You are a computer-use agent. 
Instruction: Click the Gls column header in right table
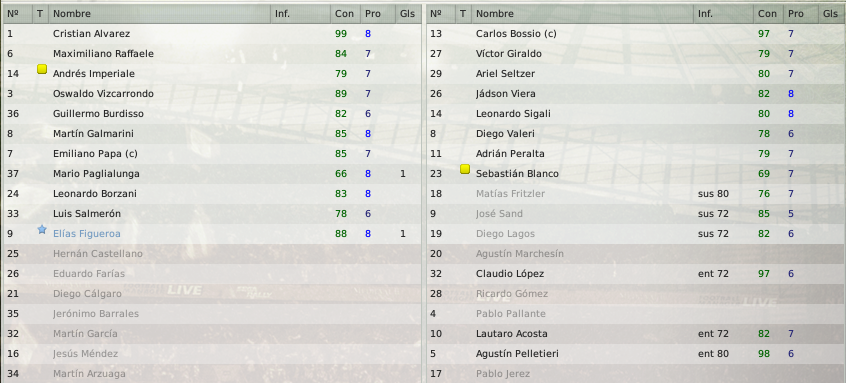pyautogui.click(x=830, y=13)
